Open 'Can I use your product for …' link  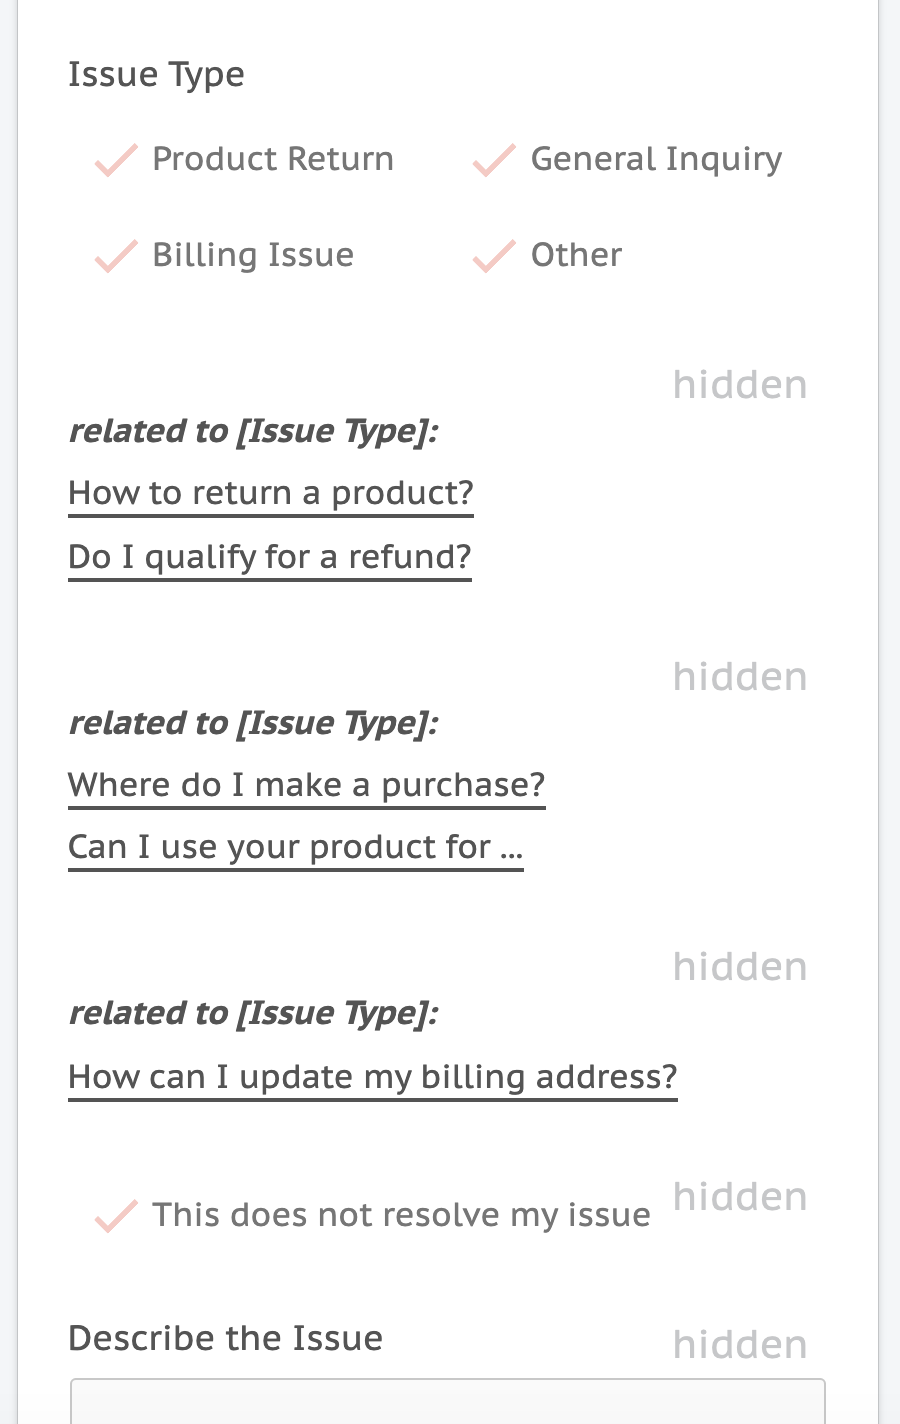[x=296, y=848]
